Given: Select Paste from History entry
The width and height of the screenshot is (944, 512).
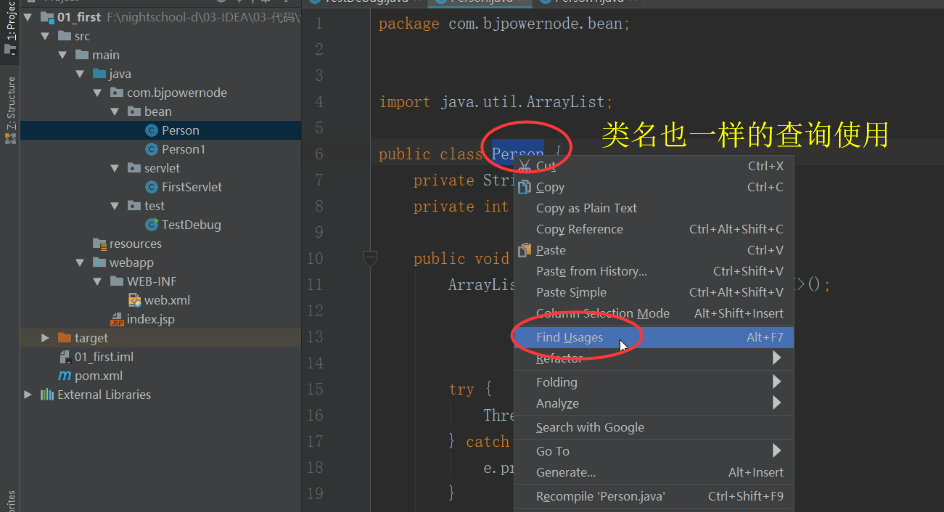Looking at the screenshot, I should [654, 272].
